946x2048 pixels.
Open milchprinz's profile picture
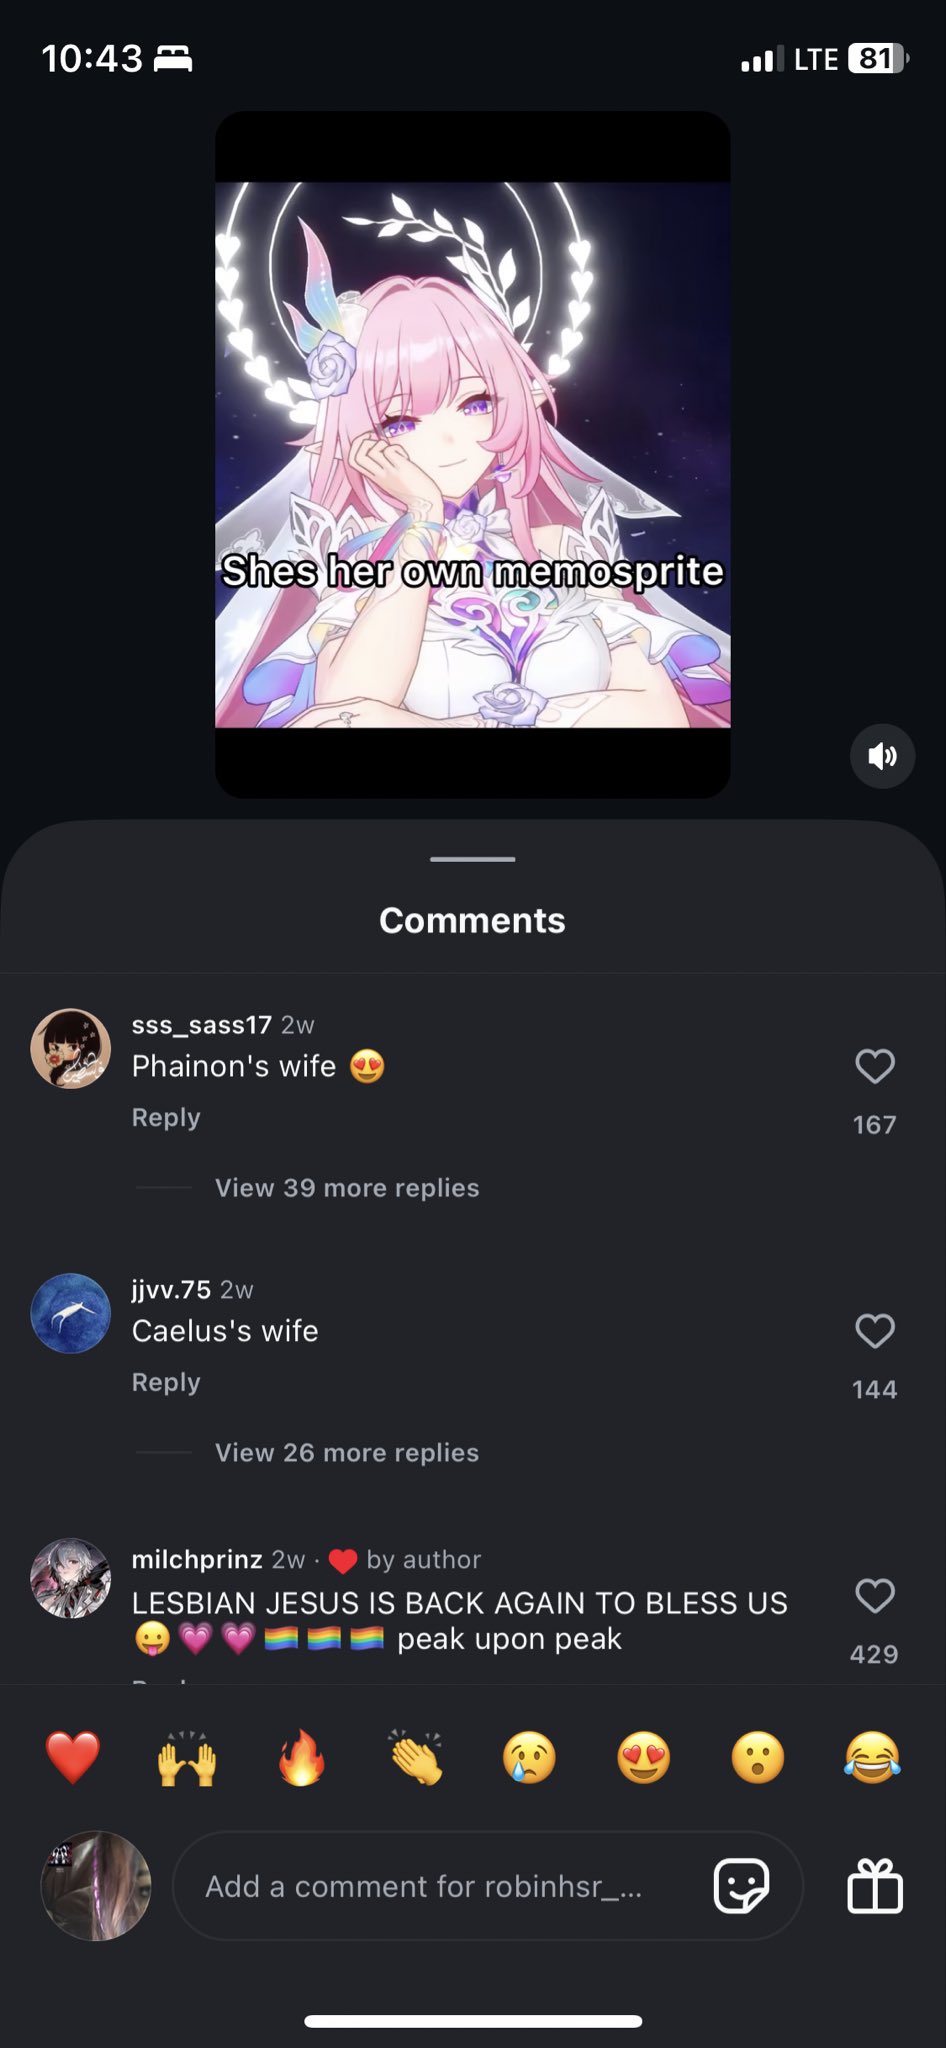(x=71, y=1578)
